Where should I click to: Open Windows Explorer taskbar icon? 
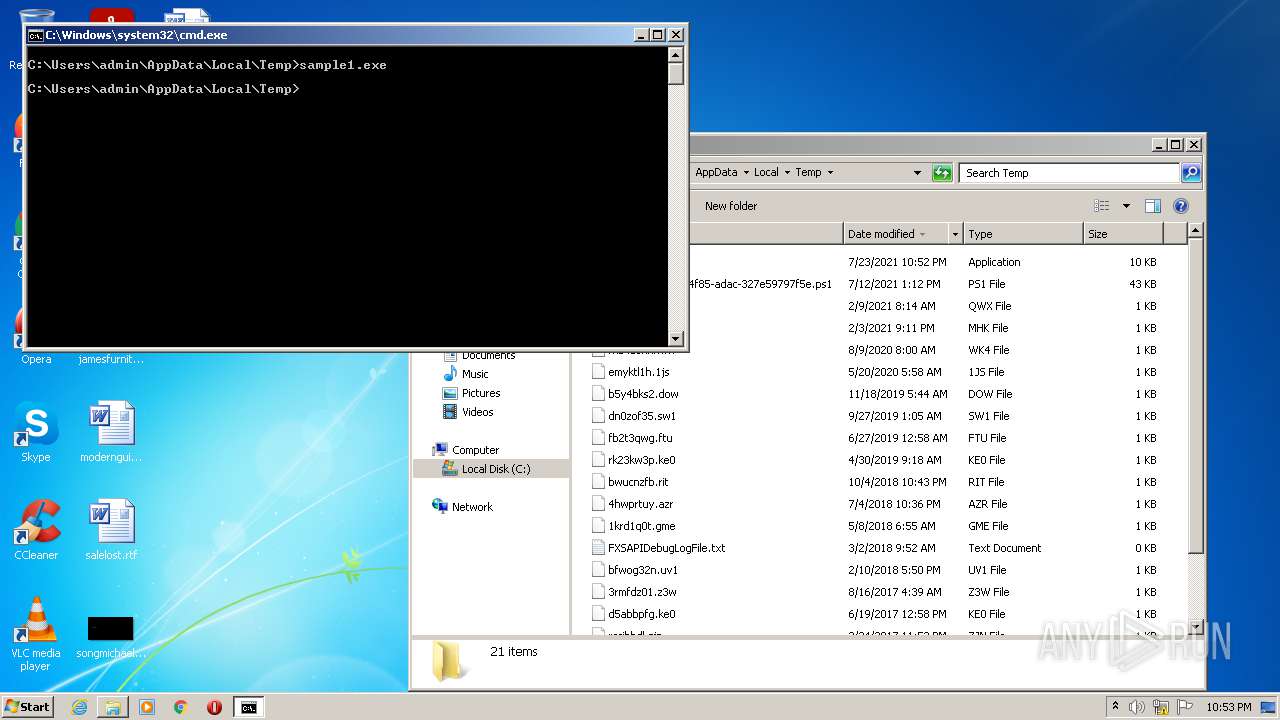pyautogui.click(x=113, y=707)
